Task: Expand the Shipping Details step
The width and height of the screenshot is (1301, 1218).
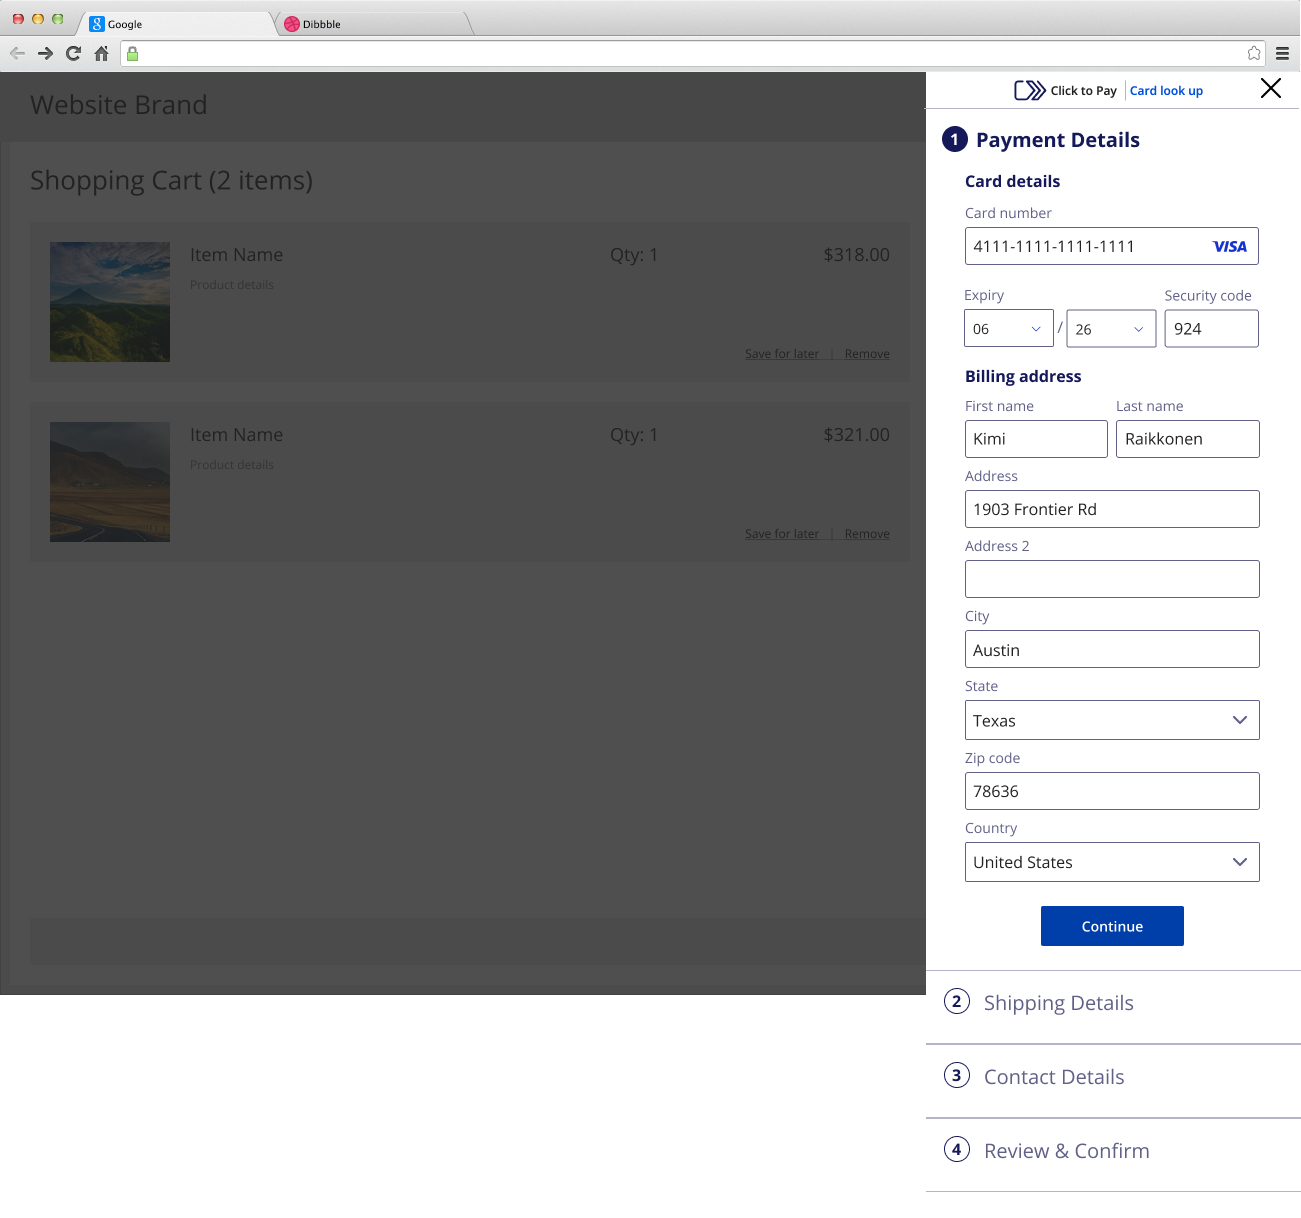Action: pos(1058,1003)
